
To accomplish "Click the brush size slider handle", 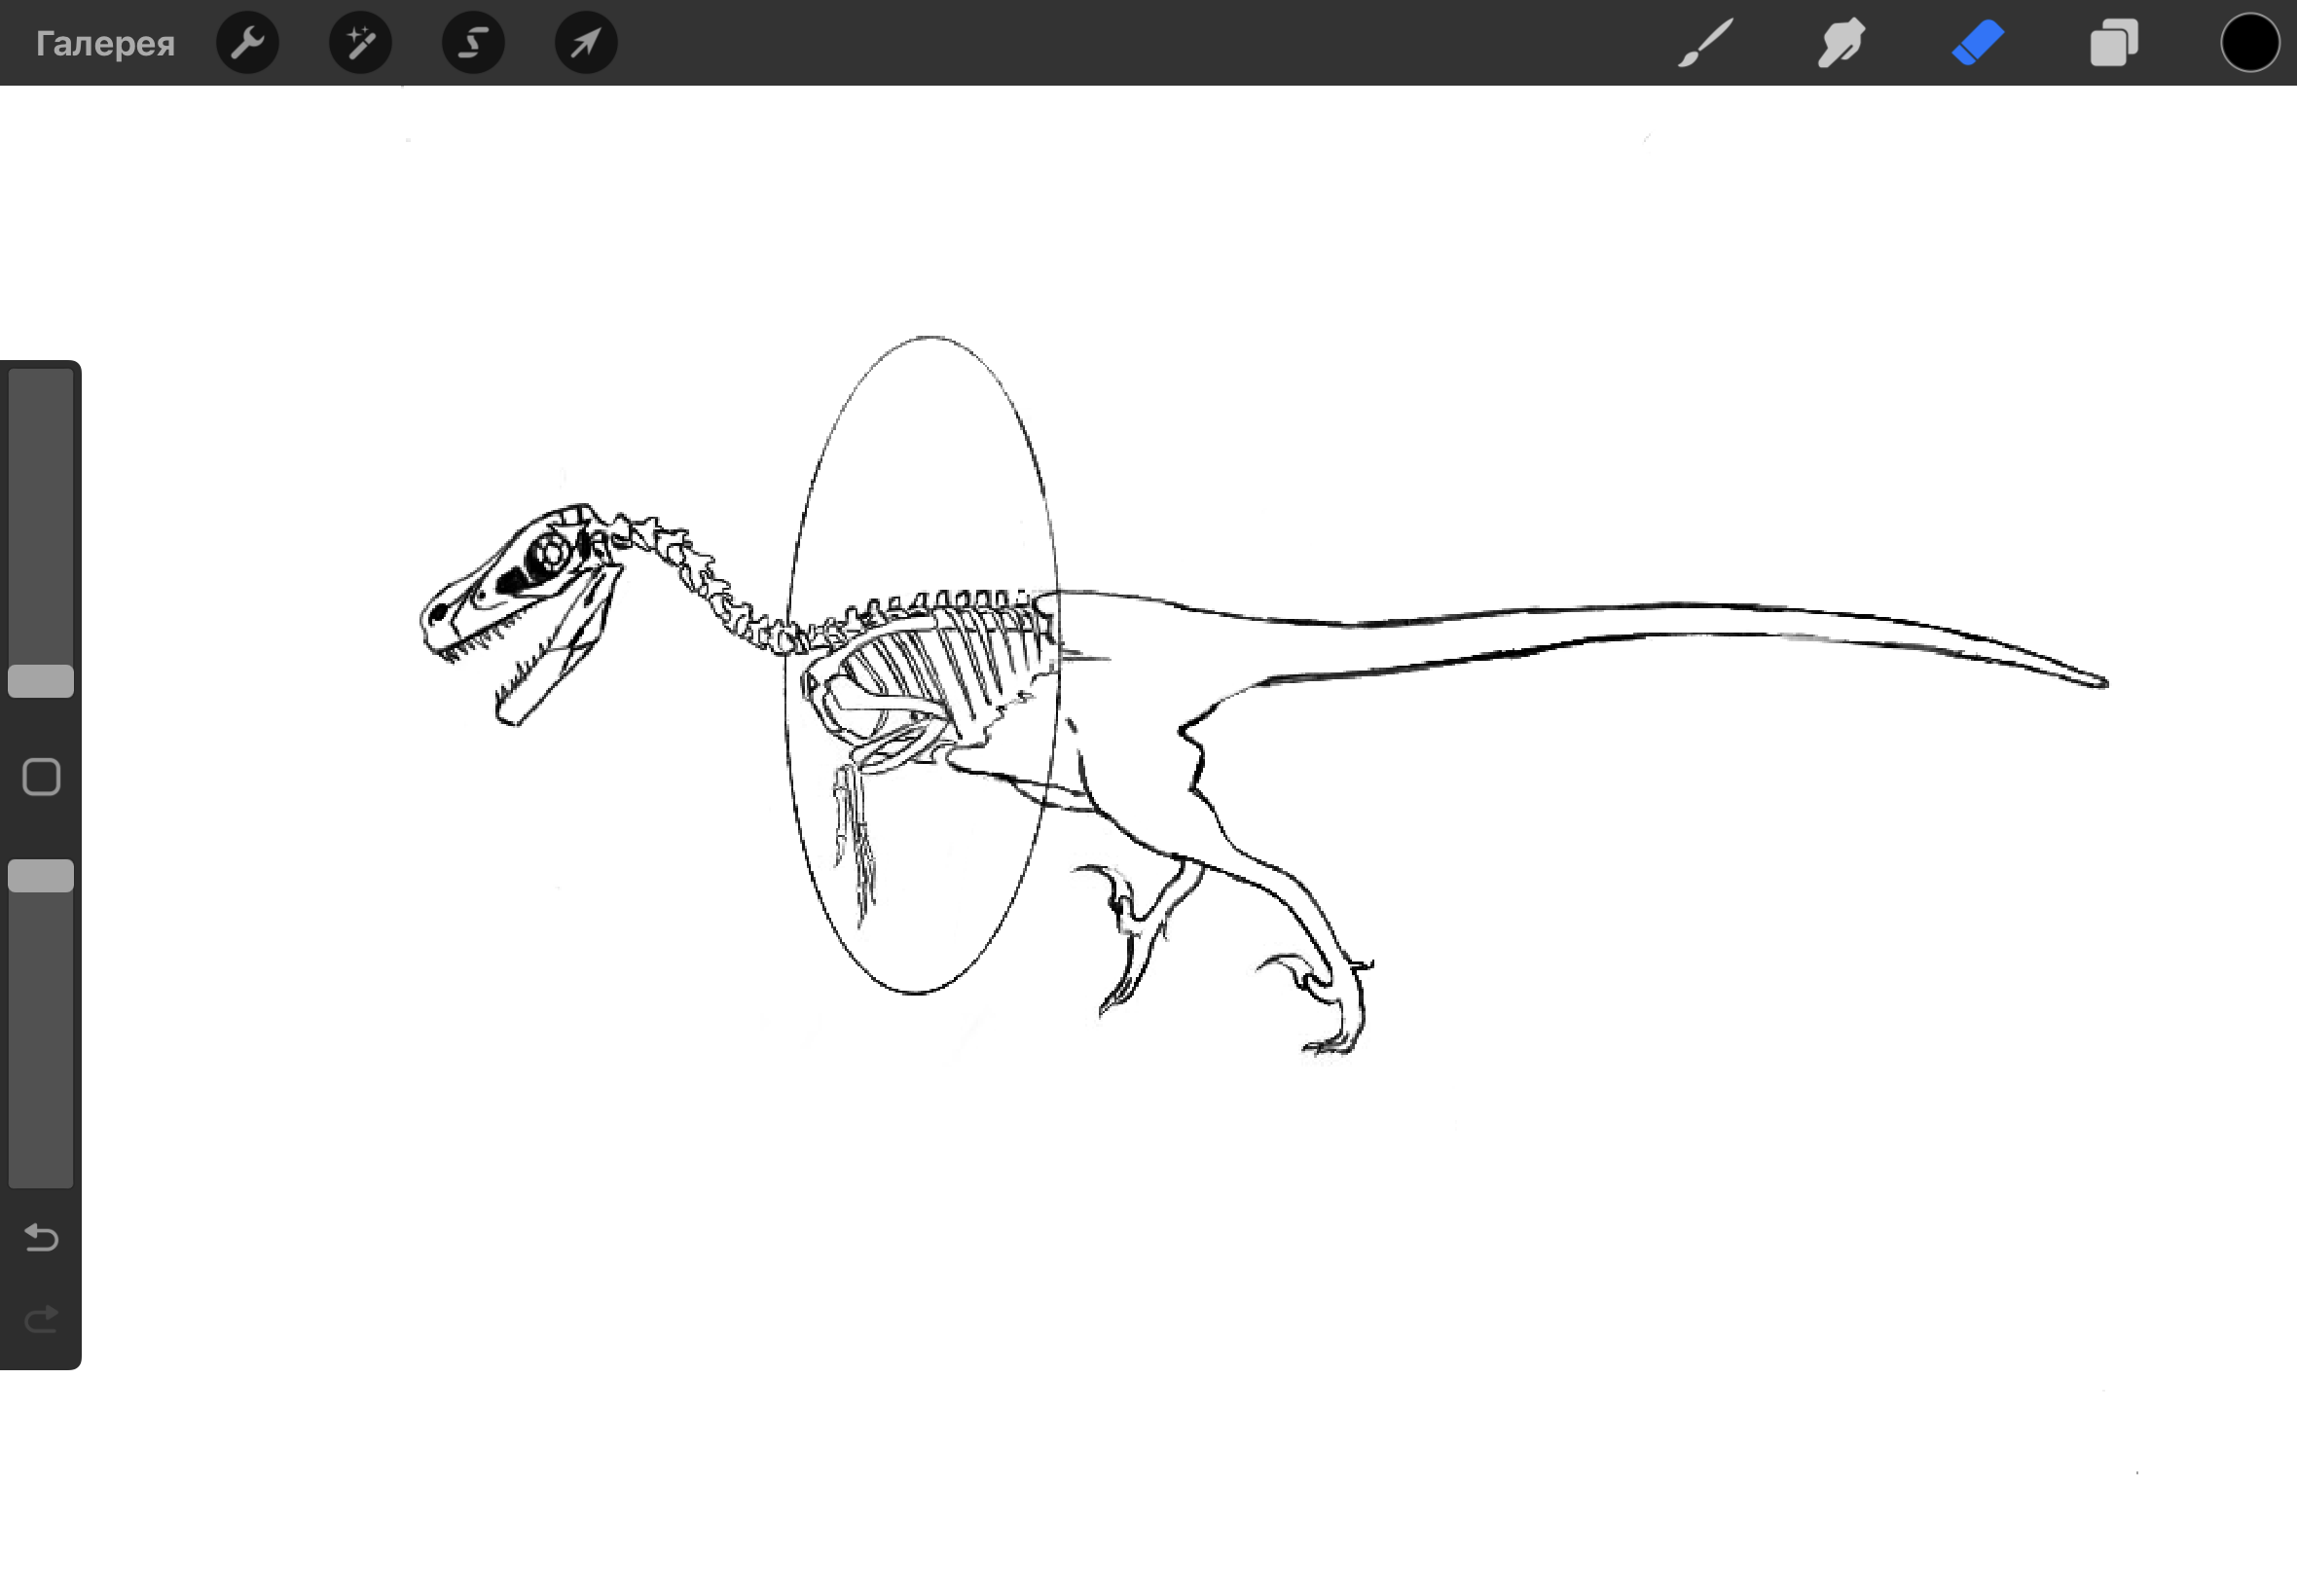I will [x=41, y=681].
